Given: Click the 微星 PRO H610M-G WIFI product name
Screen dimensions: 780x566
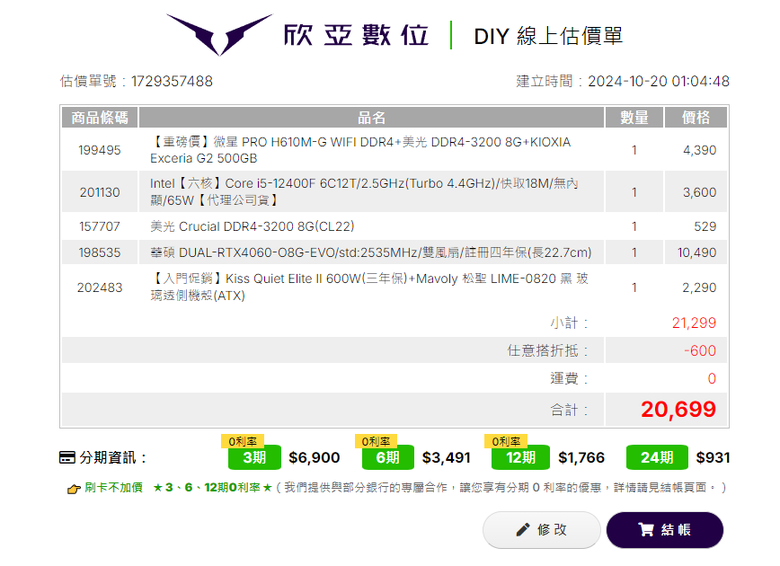Looking at the screenshot, I should tap(361, 150).
